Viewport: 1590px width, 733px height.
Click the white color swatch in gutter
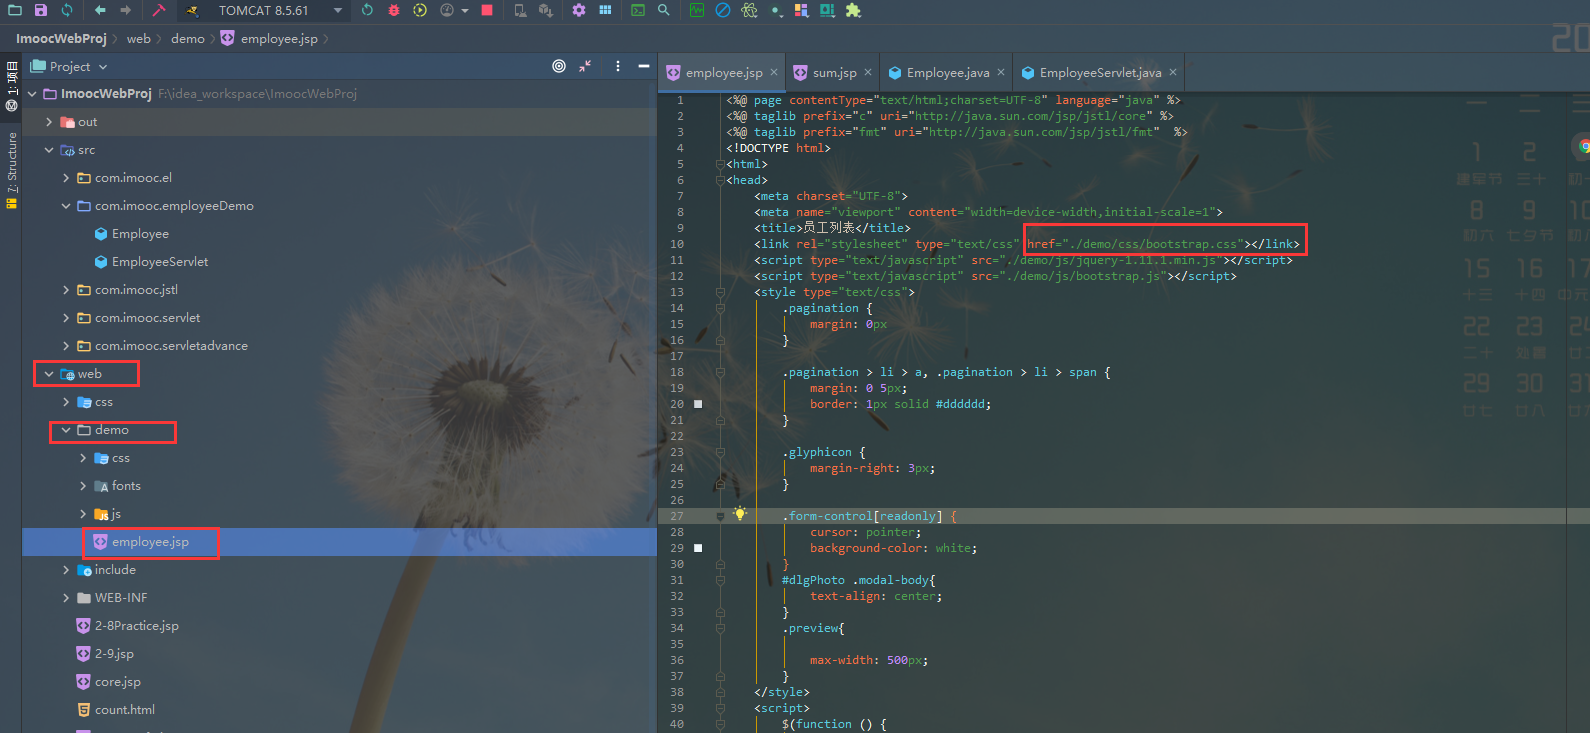698,548
